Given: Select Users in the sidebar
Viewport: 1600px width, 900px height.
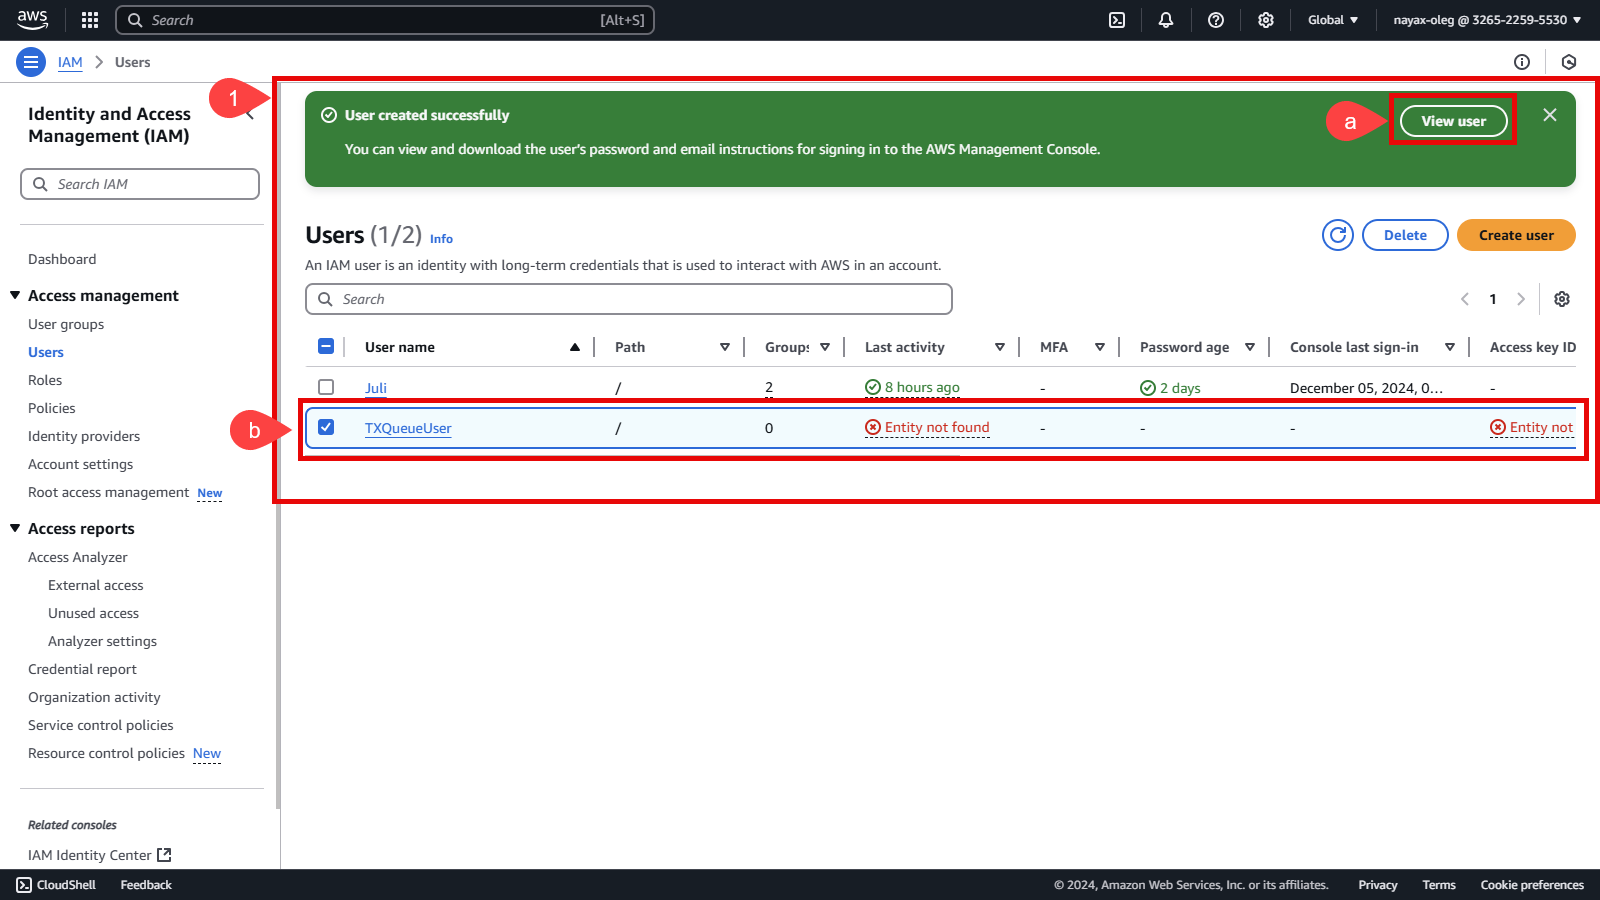Looking at the screenshot, I should pos(46,352).
